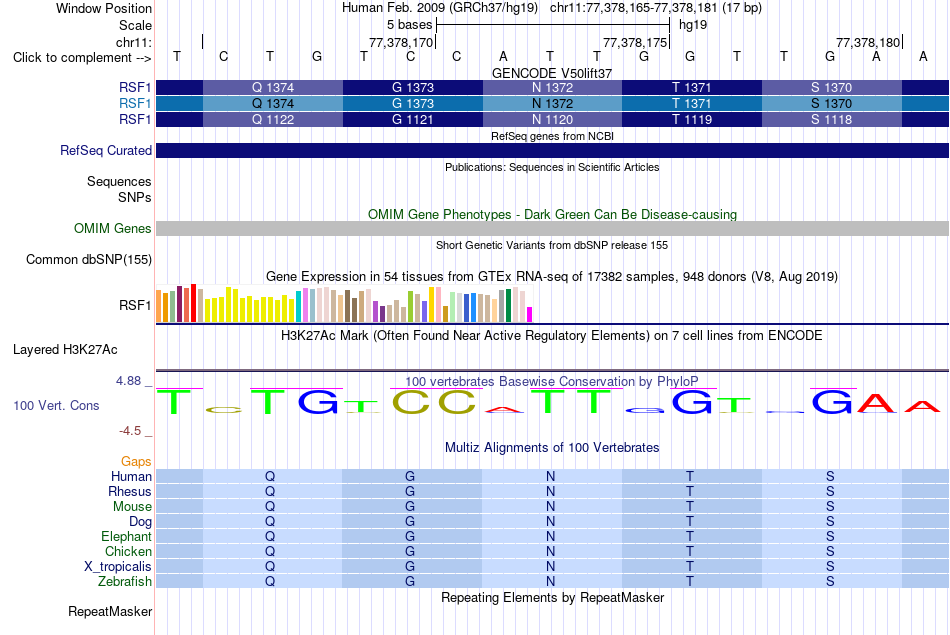
Task: Click 'Short Genetic Variants from dbSNP release 155' title
Action: (x=552, y=245)
